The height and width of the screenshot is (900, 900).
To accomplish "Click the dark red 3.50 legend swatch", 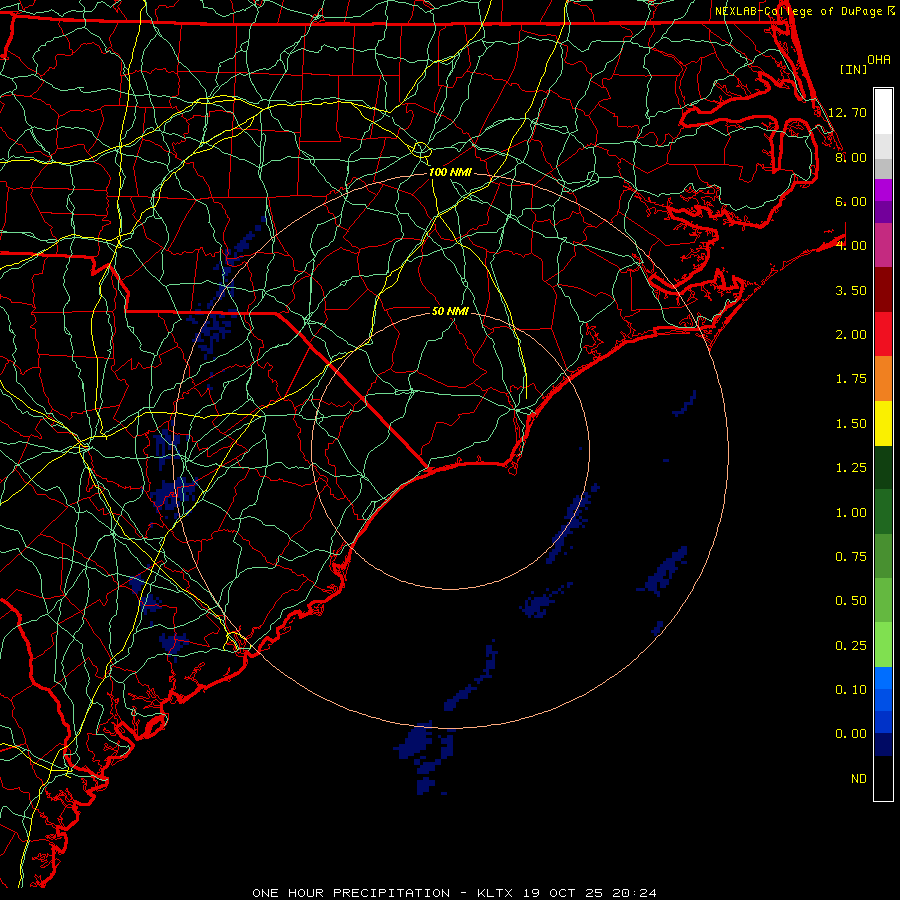I will (x=883, y=290).
